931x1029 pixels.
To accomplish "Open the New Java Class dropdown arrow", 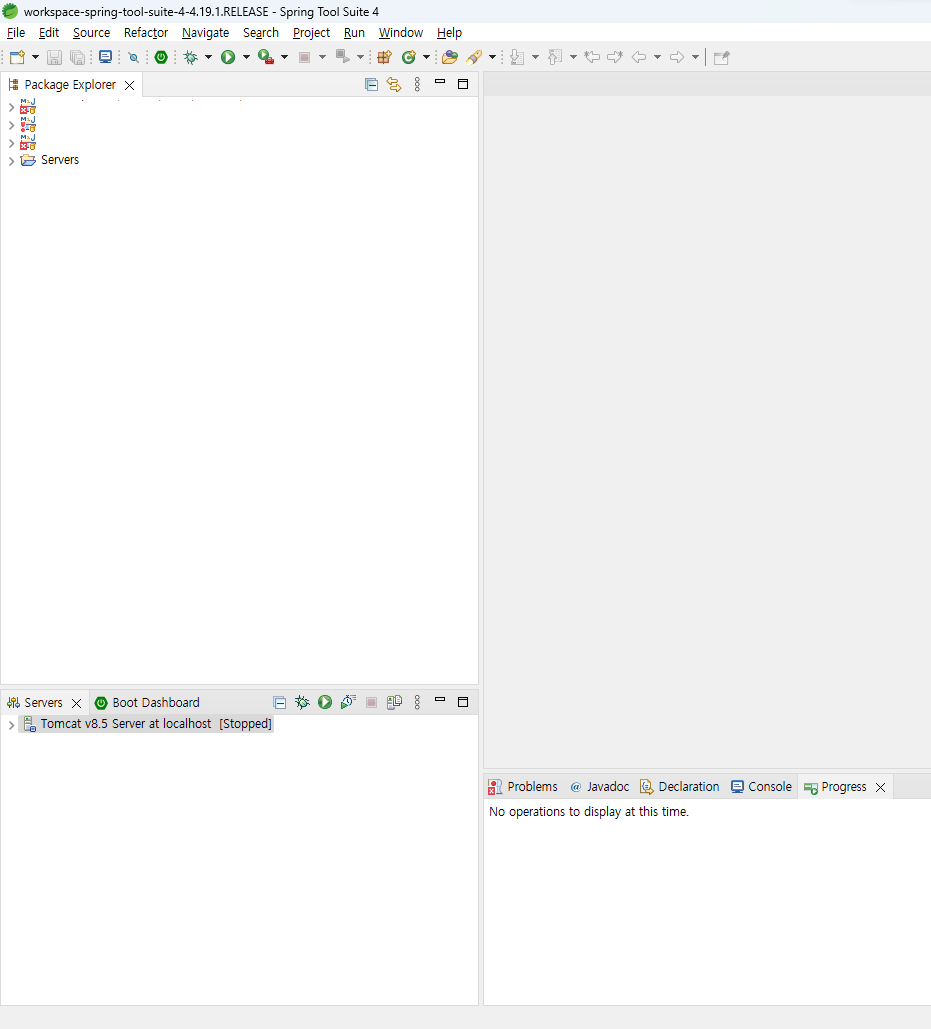I will click(x=426, y=57).
